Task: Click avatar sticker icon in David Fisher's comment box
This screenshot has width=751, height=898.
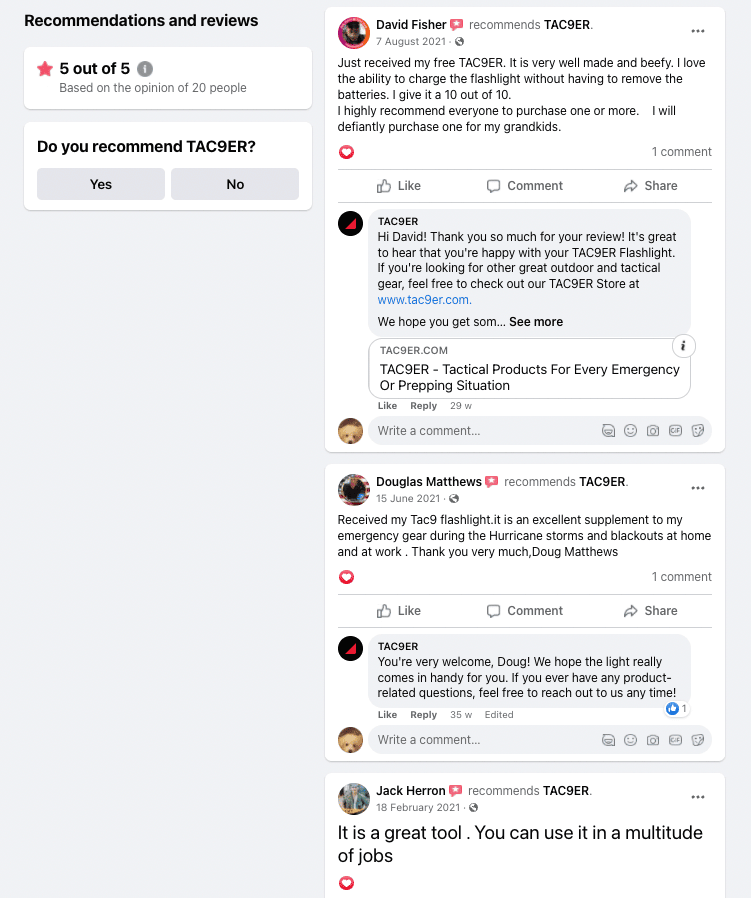Action: point(608,431)
